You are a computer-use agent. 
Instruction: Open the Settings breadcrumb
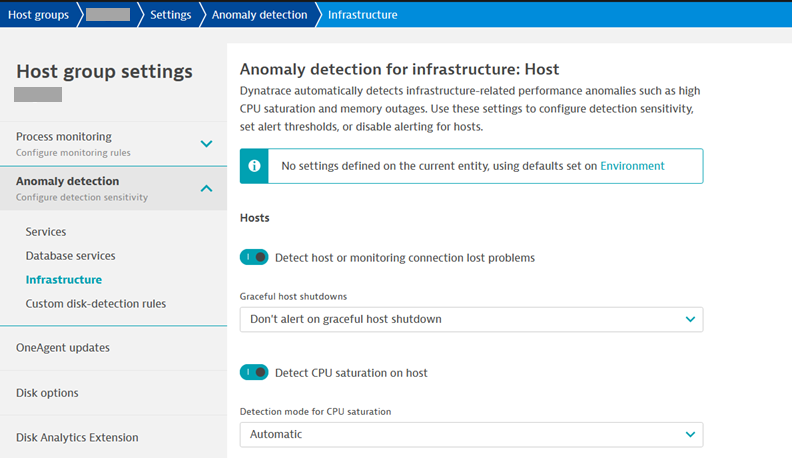(171, 15)
